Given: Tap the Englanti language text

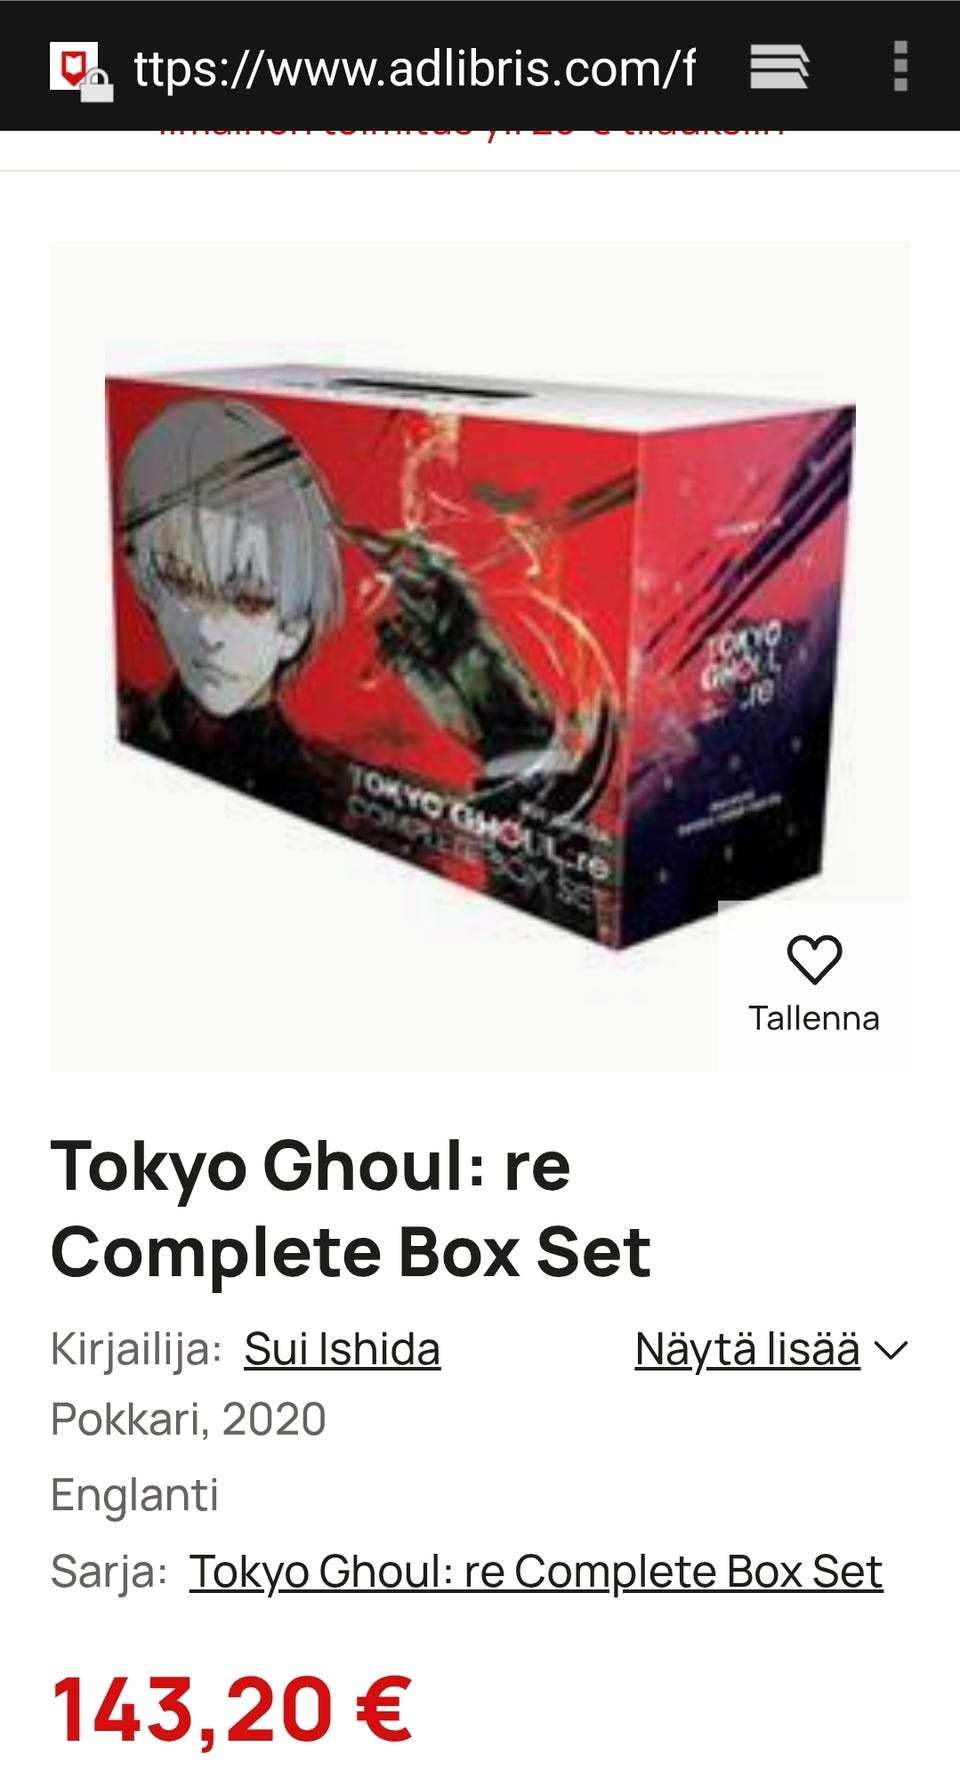Looking at the screenshot, I should click(134, 1495).
